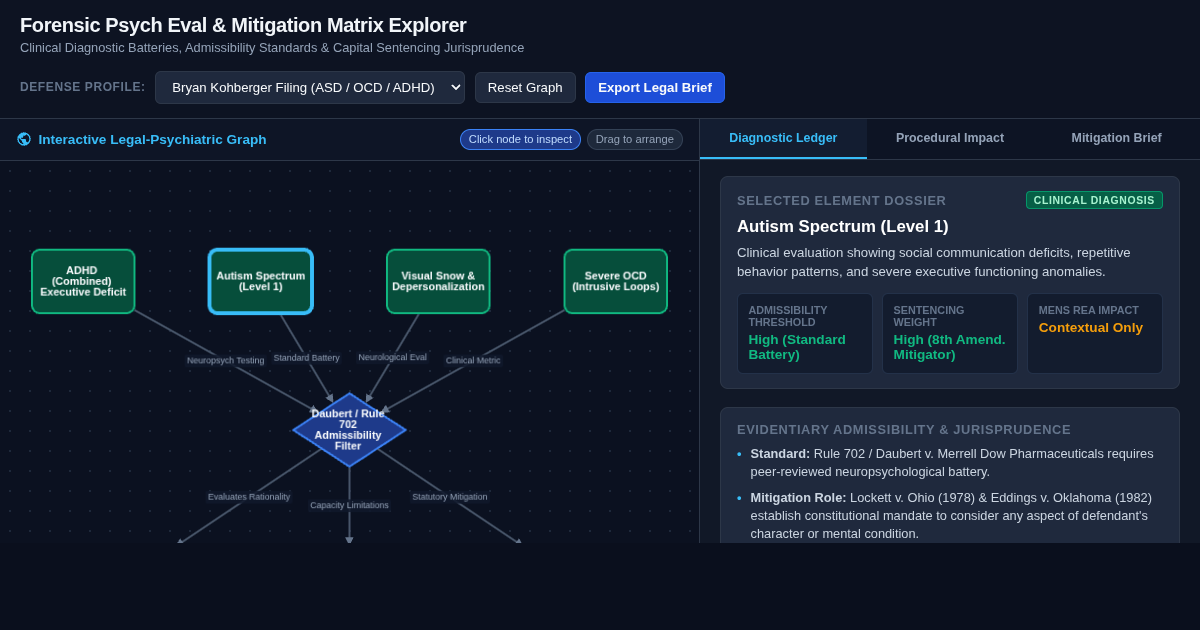Image resolution: width=1200 pixels, height=630 pixels.
Task: Click the Statutory Mitigation edge label
Action: [x=450, y=496]
